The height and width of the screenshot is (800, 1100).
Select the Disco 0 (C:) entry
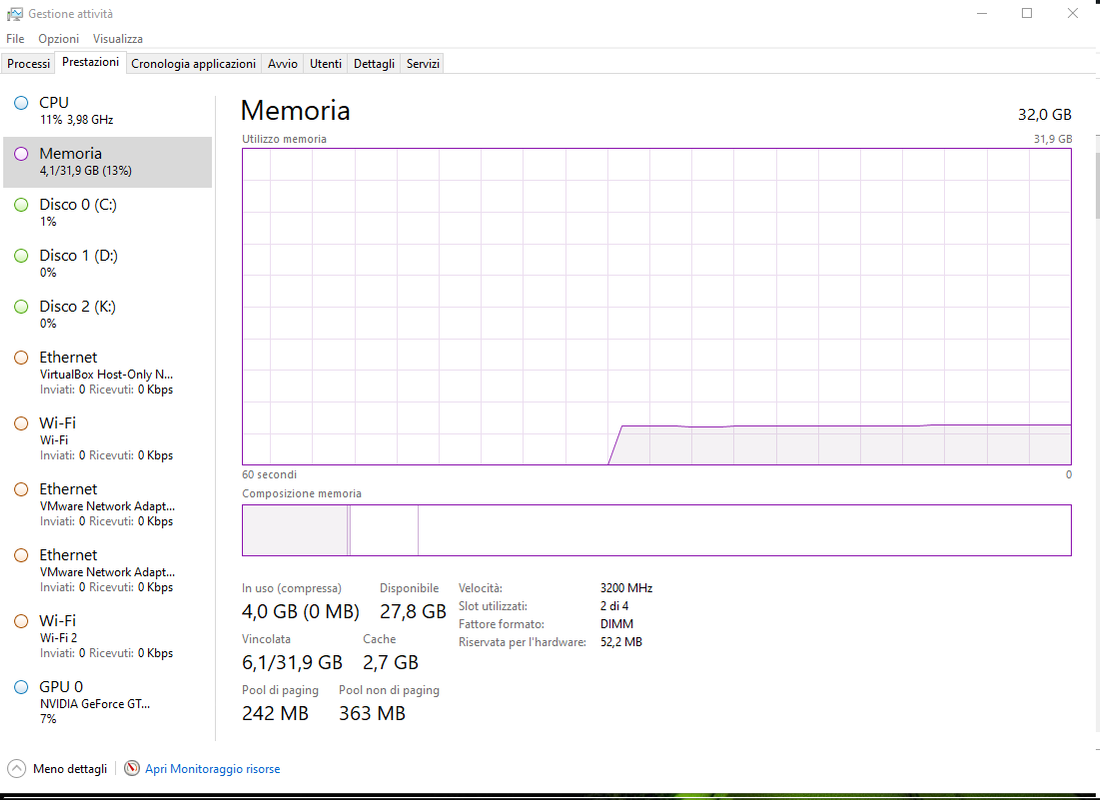tap(107, 213)
